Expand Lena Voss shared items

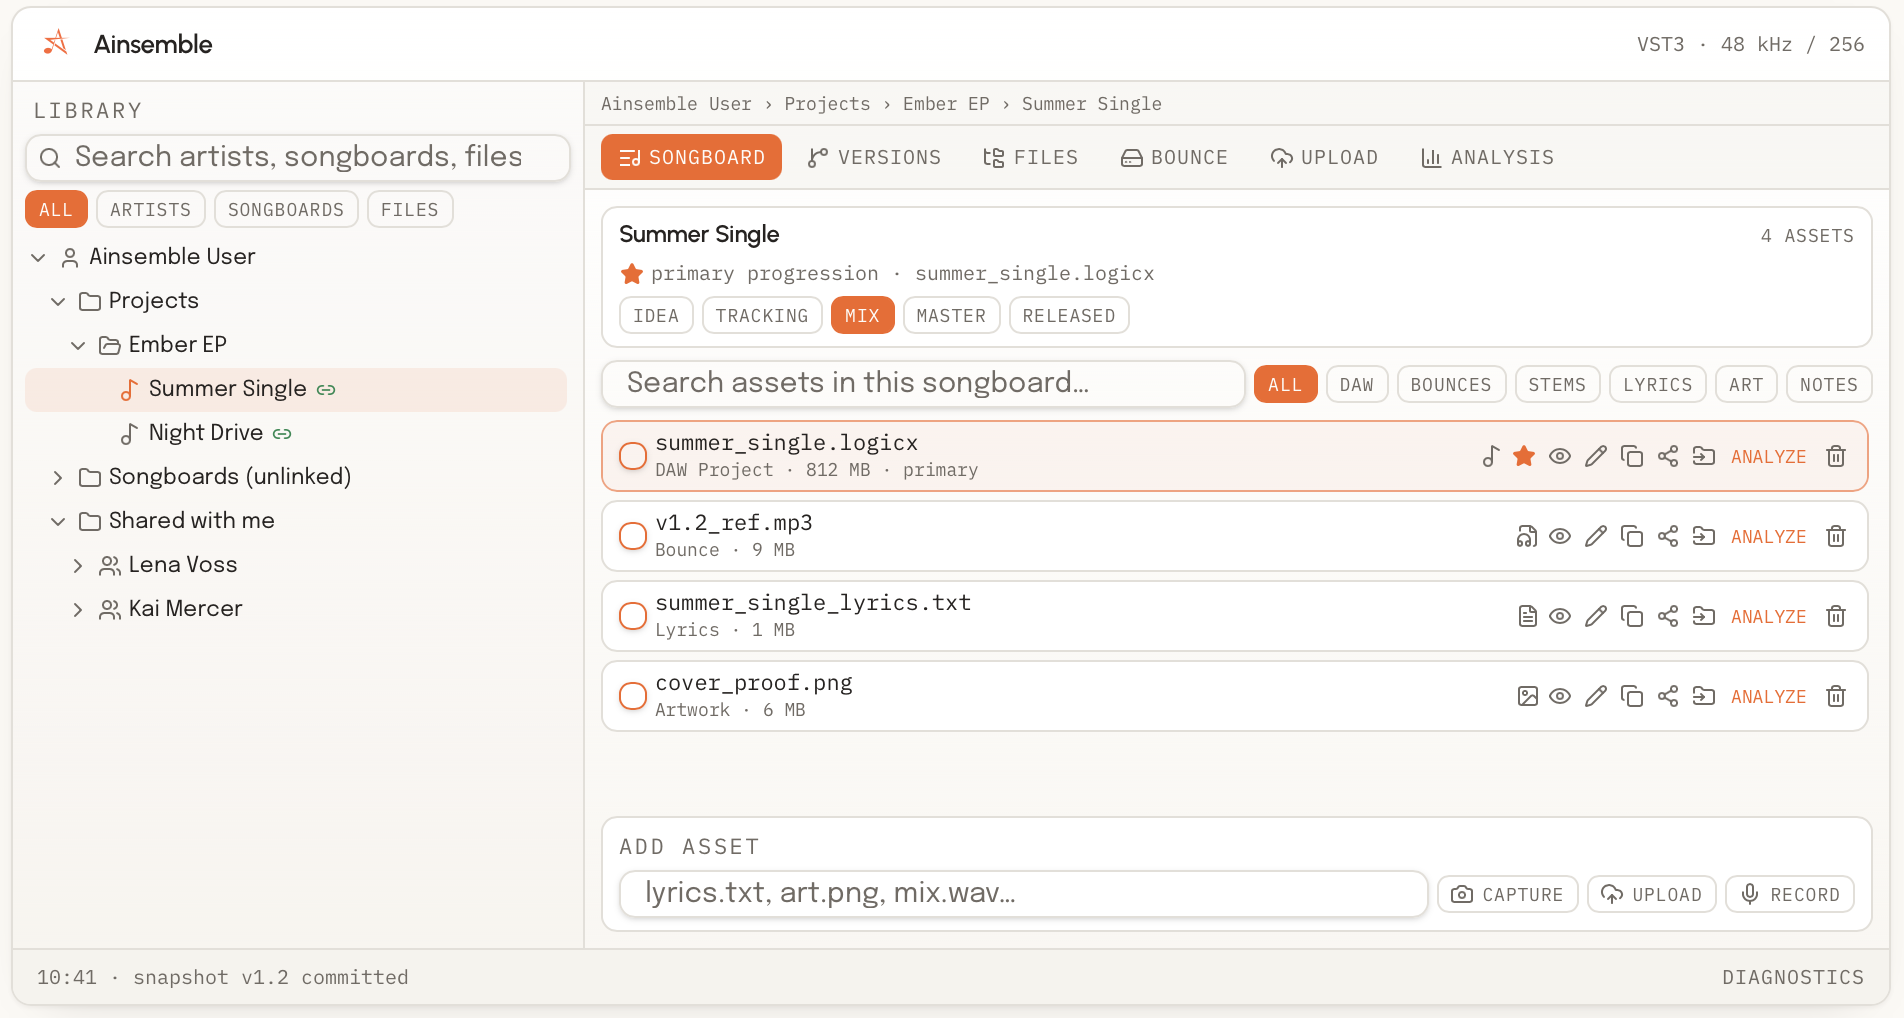(78, 566)
